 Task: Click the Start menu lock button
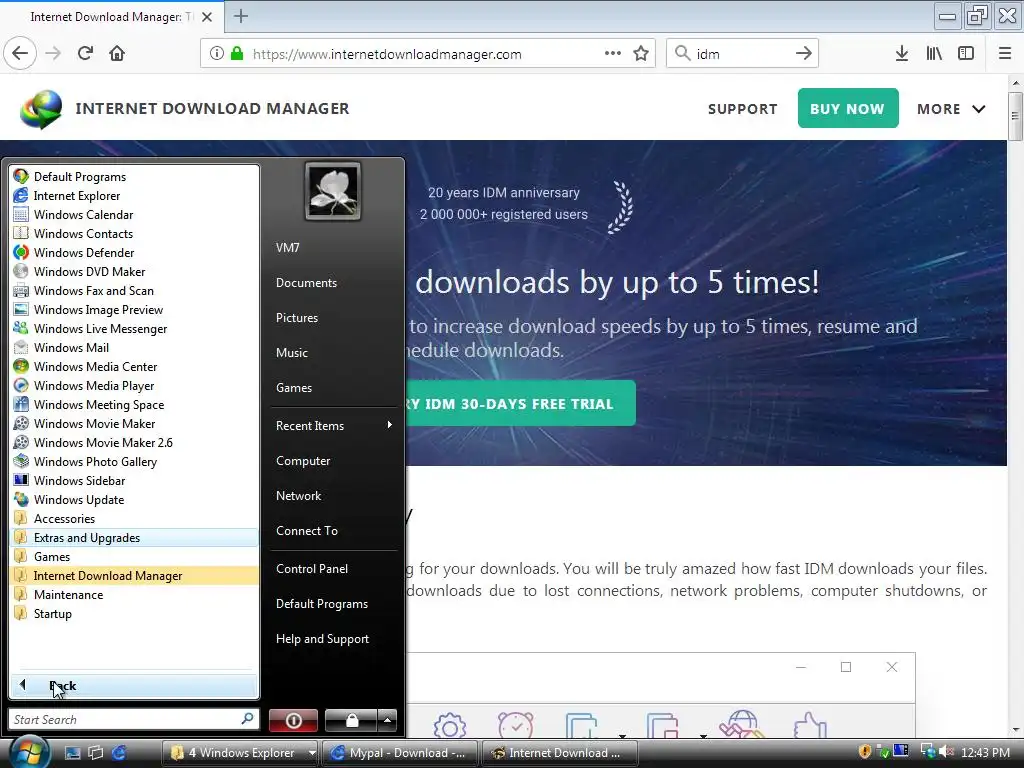click(351, 720)
